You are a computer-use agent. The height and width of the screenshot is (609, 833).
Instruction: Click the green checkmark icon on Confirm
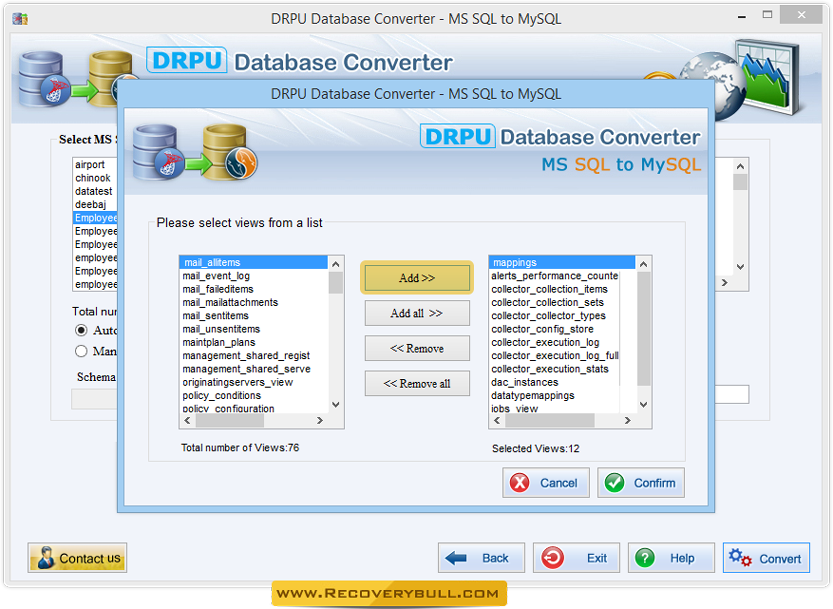click(x=614, y=483)
